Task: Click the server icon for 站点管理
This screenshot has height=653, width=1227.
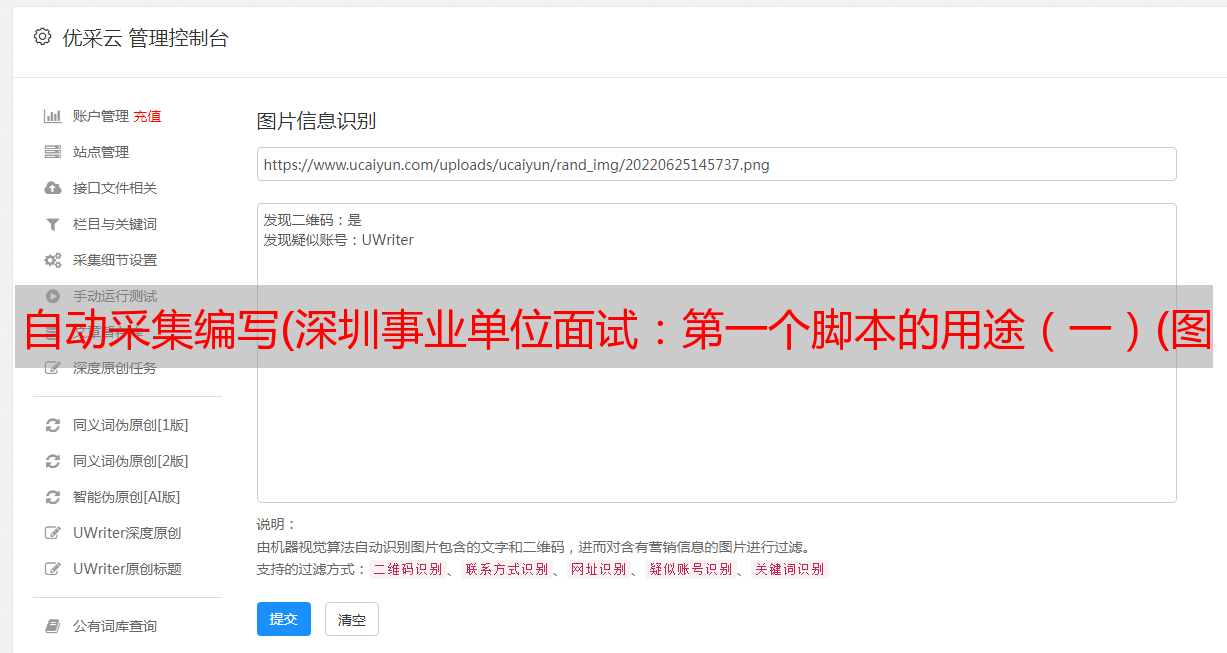Action: [x=53, y=152]
